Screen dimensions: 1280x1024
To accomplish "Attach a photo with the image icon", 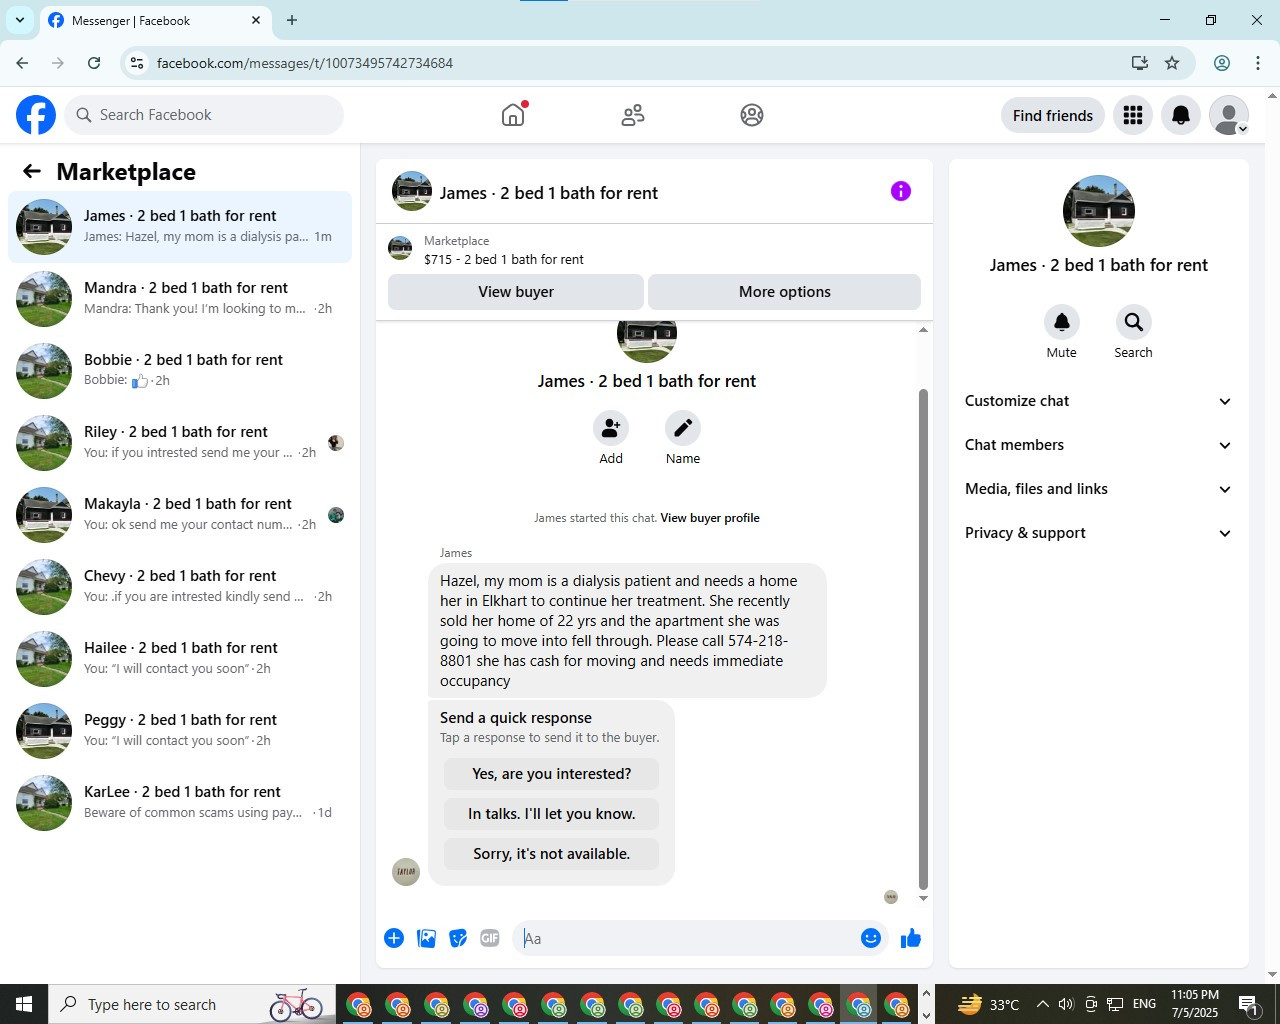I will click(426, 938).
